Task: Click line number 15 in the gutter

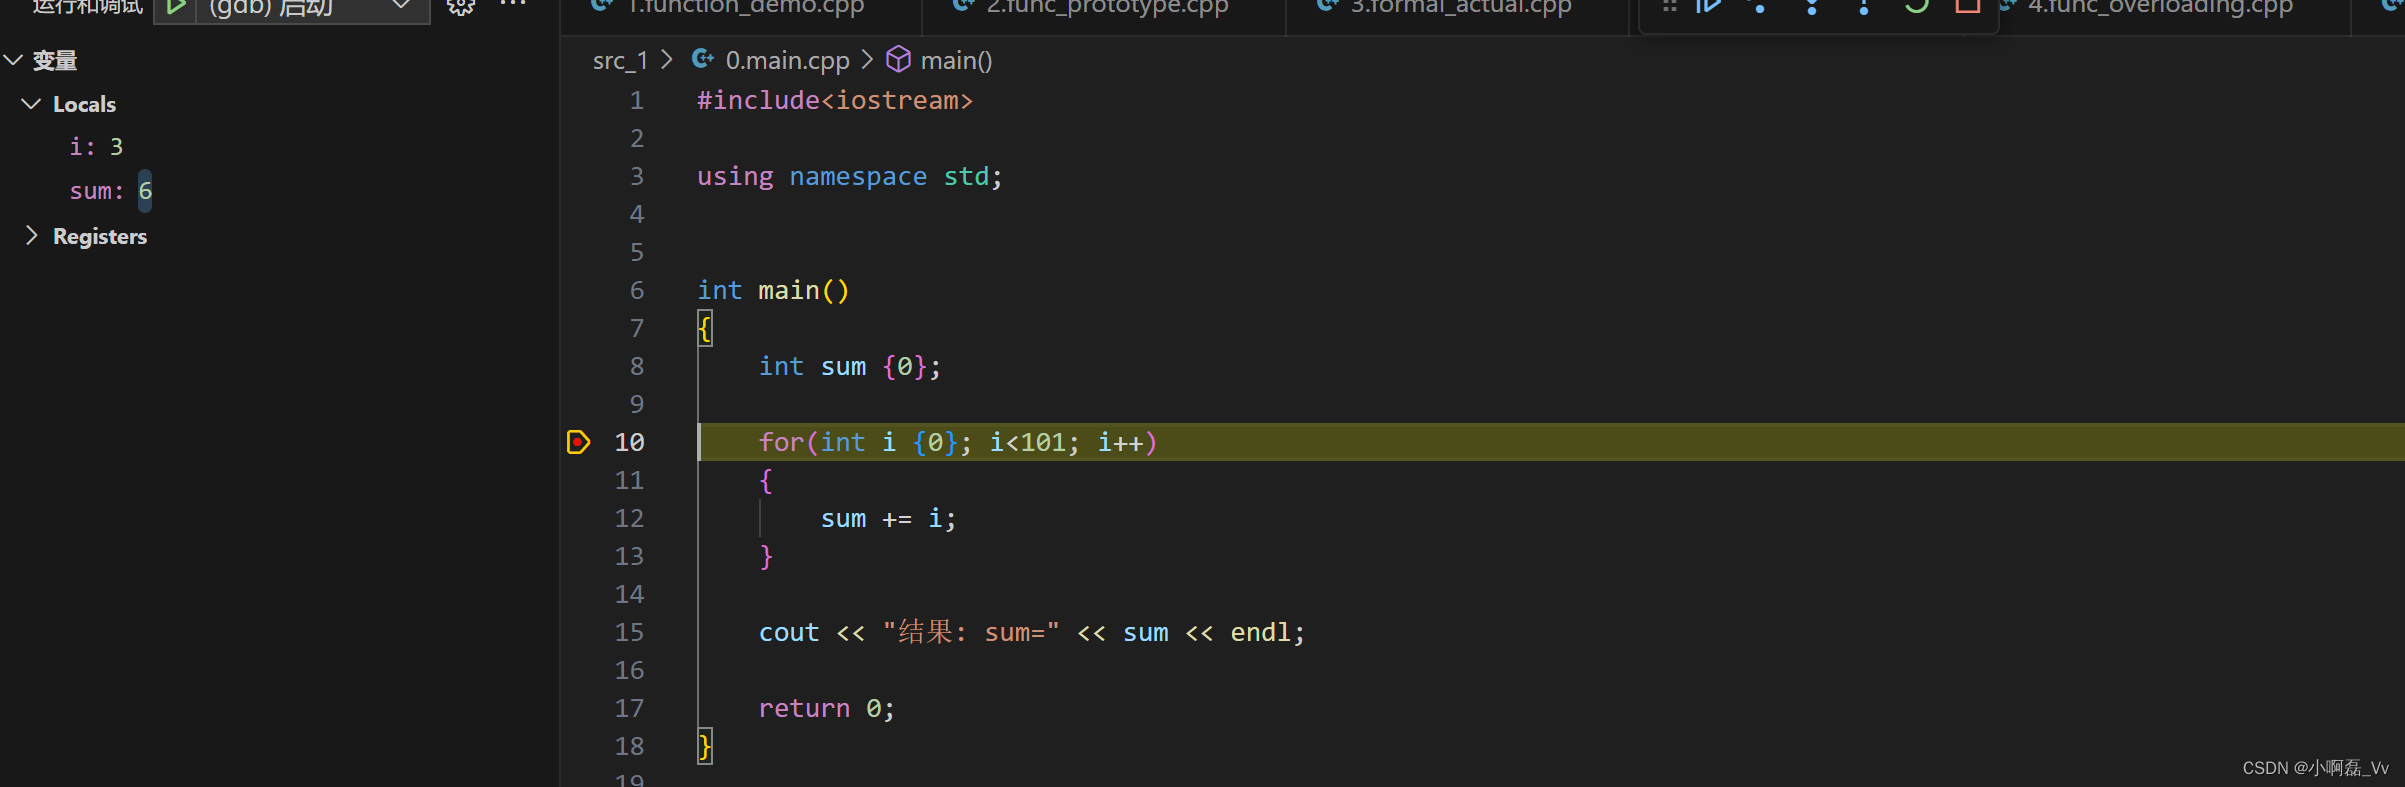Action: (629, 633)
